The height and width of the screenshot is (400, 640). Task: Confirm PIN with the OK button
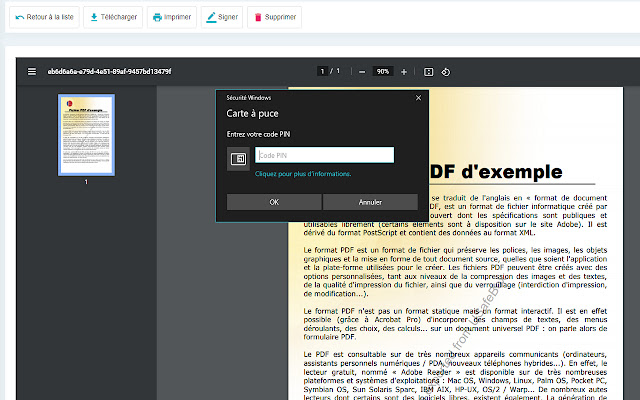point(274,202)
